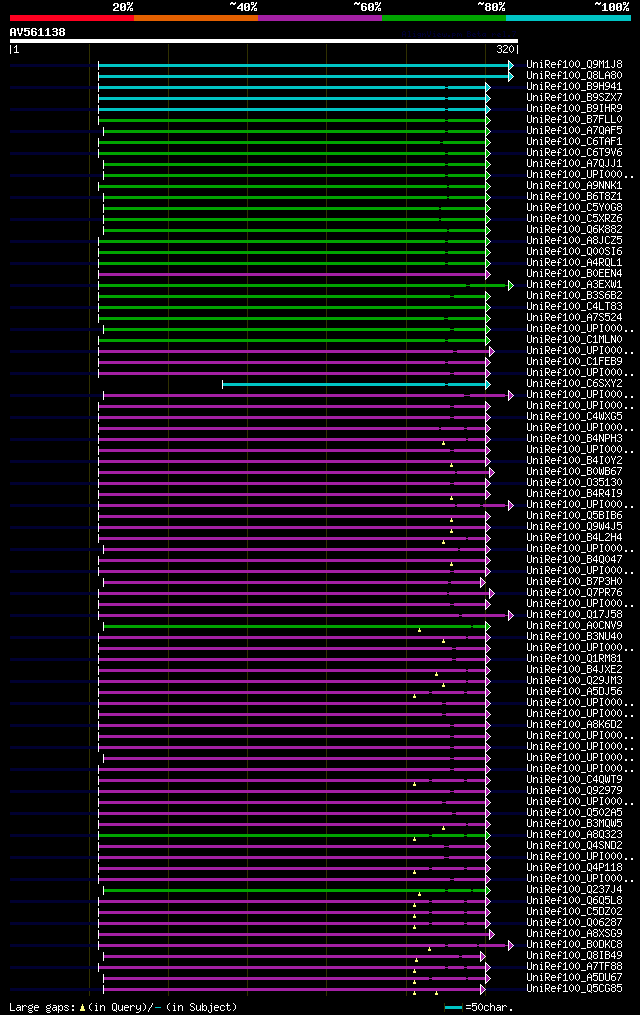Image resolution: width=640 pixels, height=1015 pixels.
Task: Select hit label UniRef100_Q7PR76
Action: tap(574, 593)
